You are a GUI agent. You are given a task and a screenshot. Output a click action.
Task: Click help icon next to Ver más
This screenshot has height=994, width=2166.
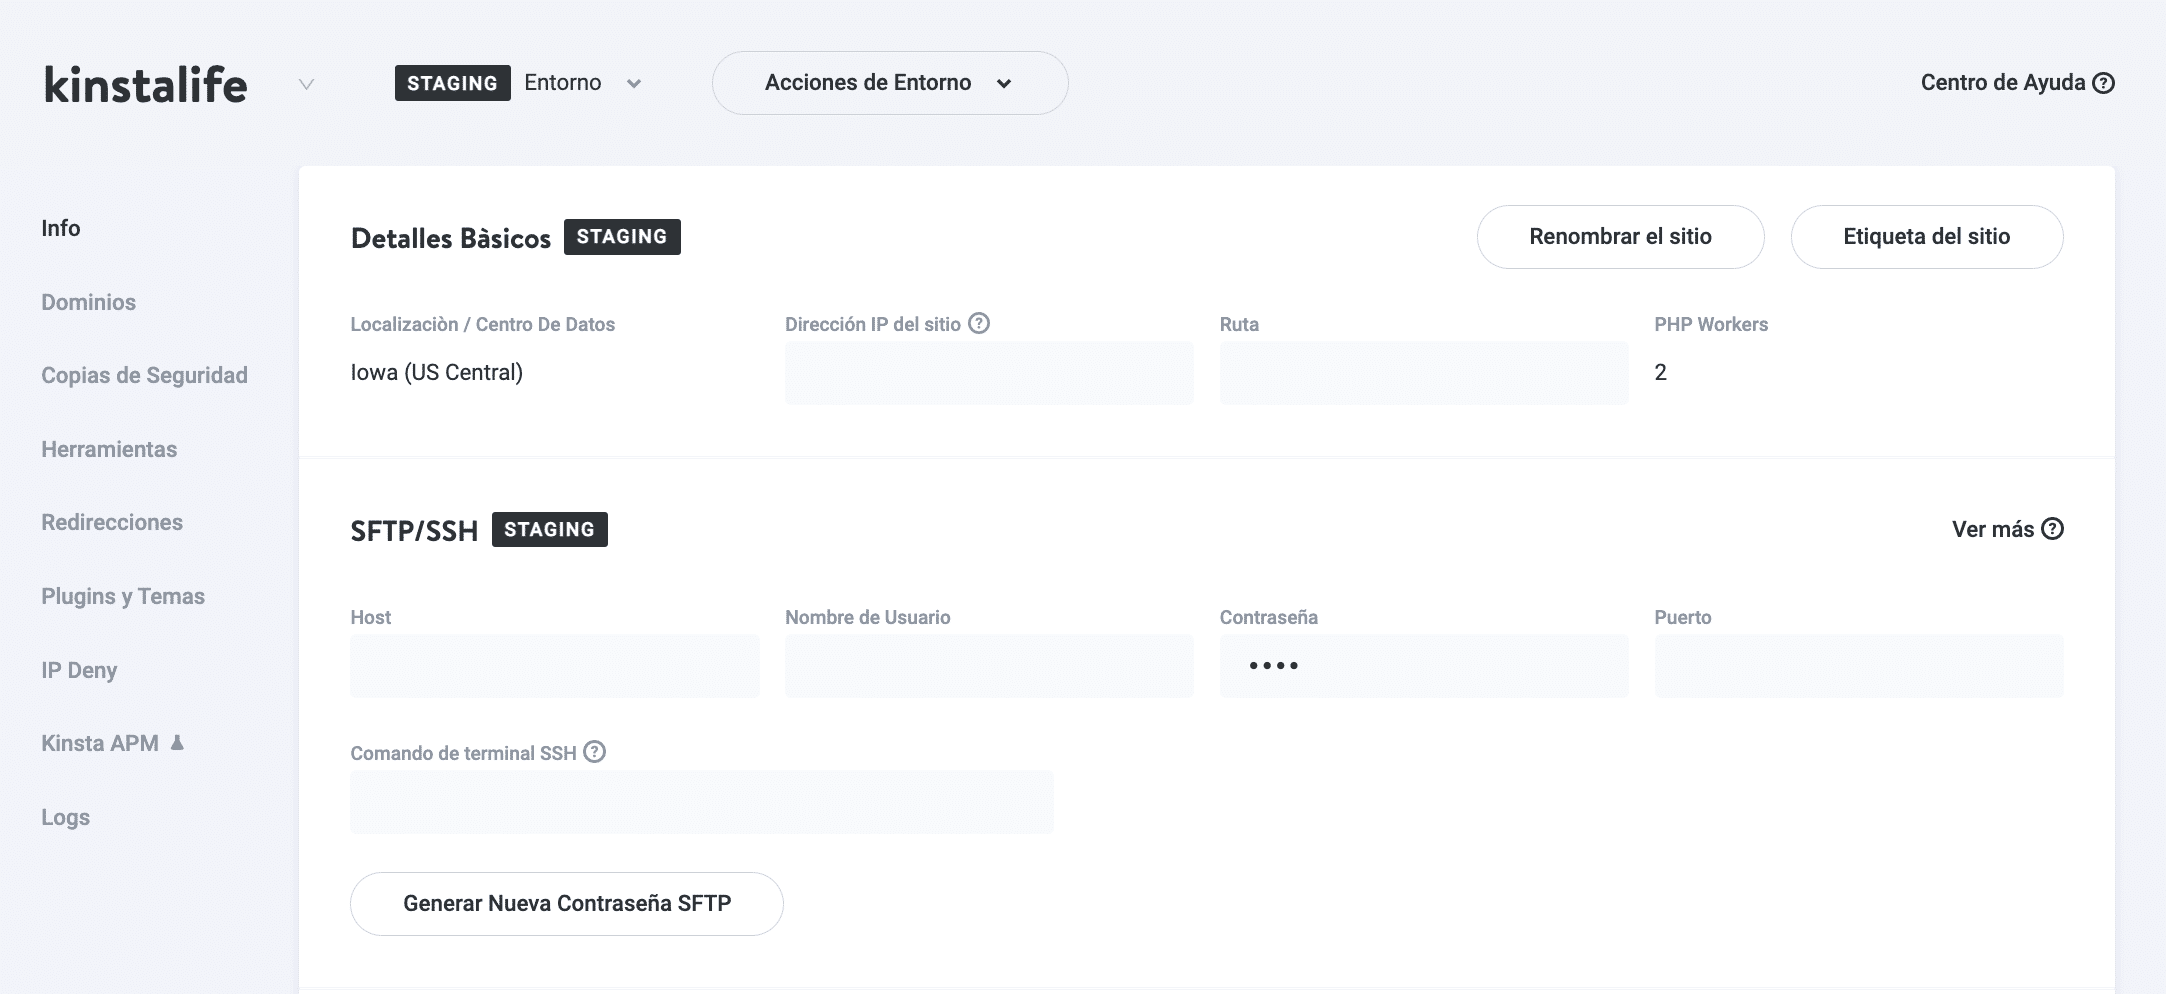2052,529
